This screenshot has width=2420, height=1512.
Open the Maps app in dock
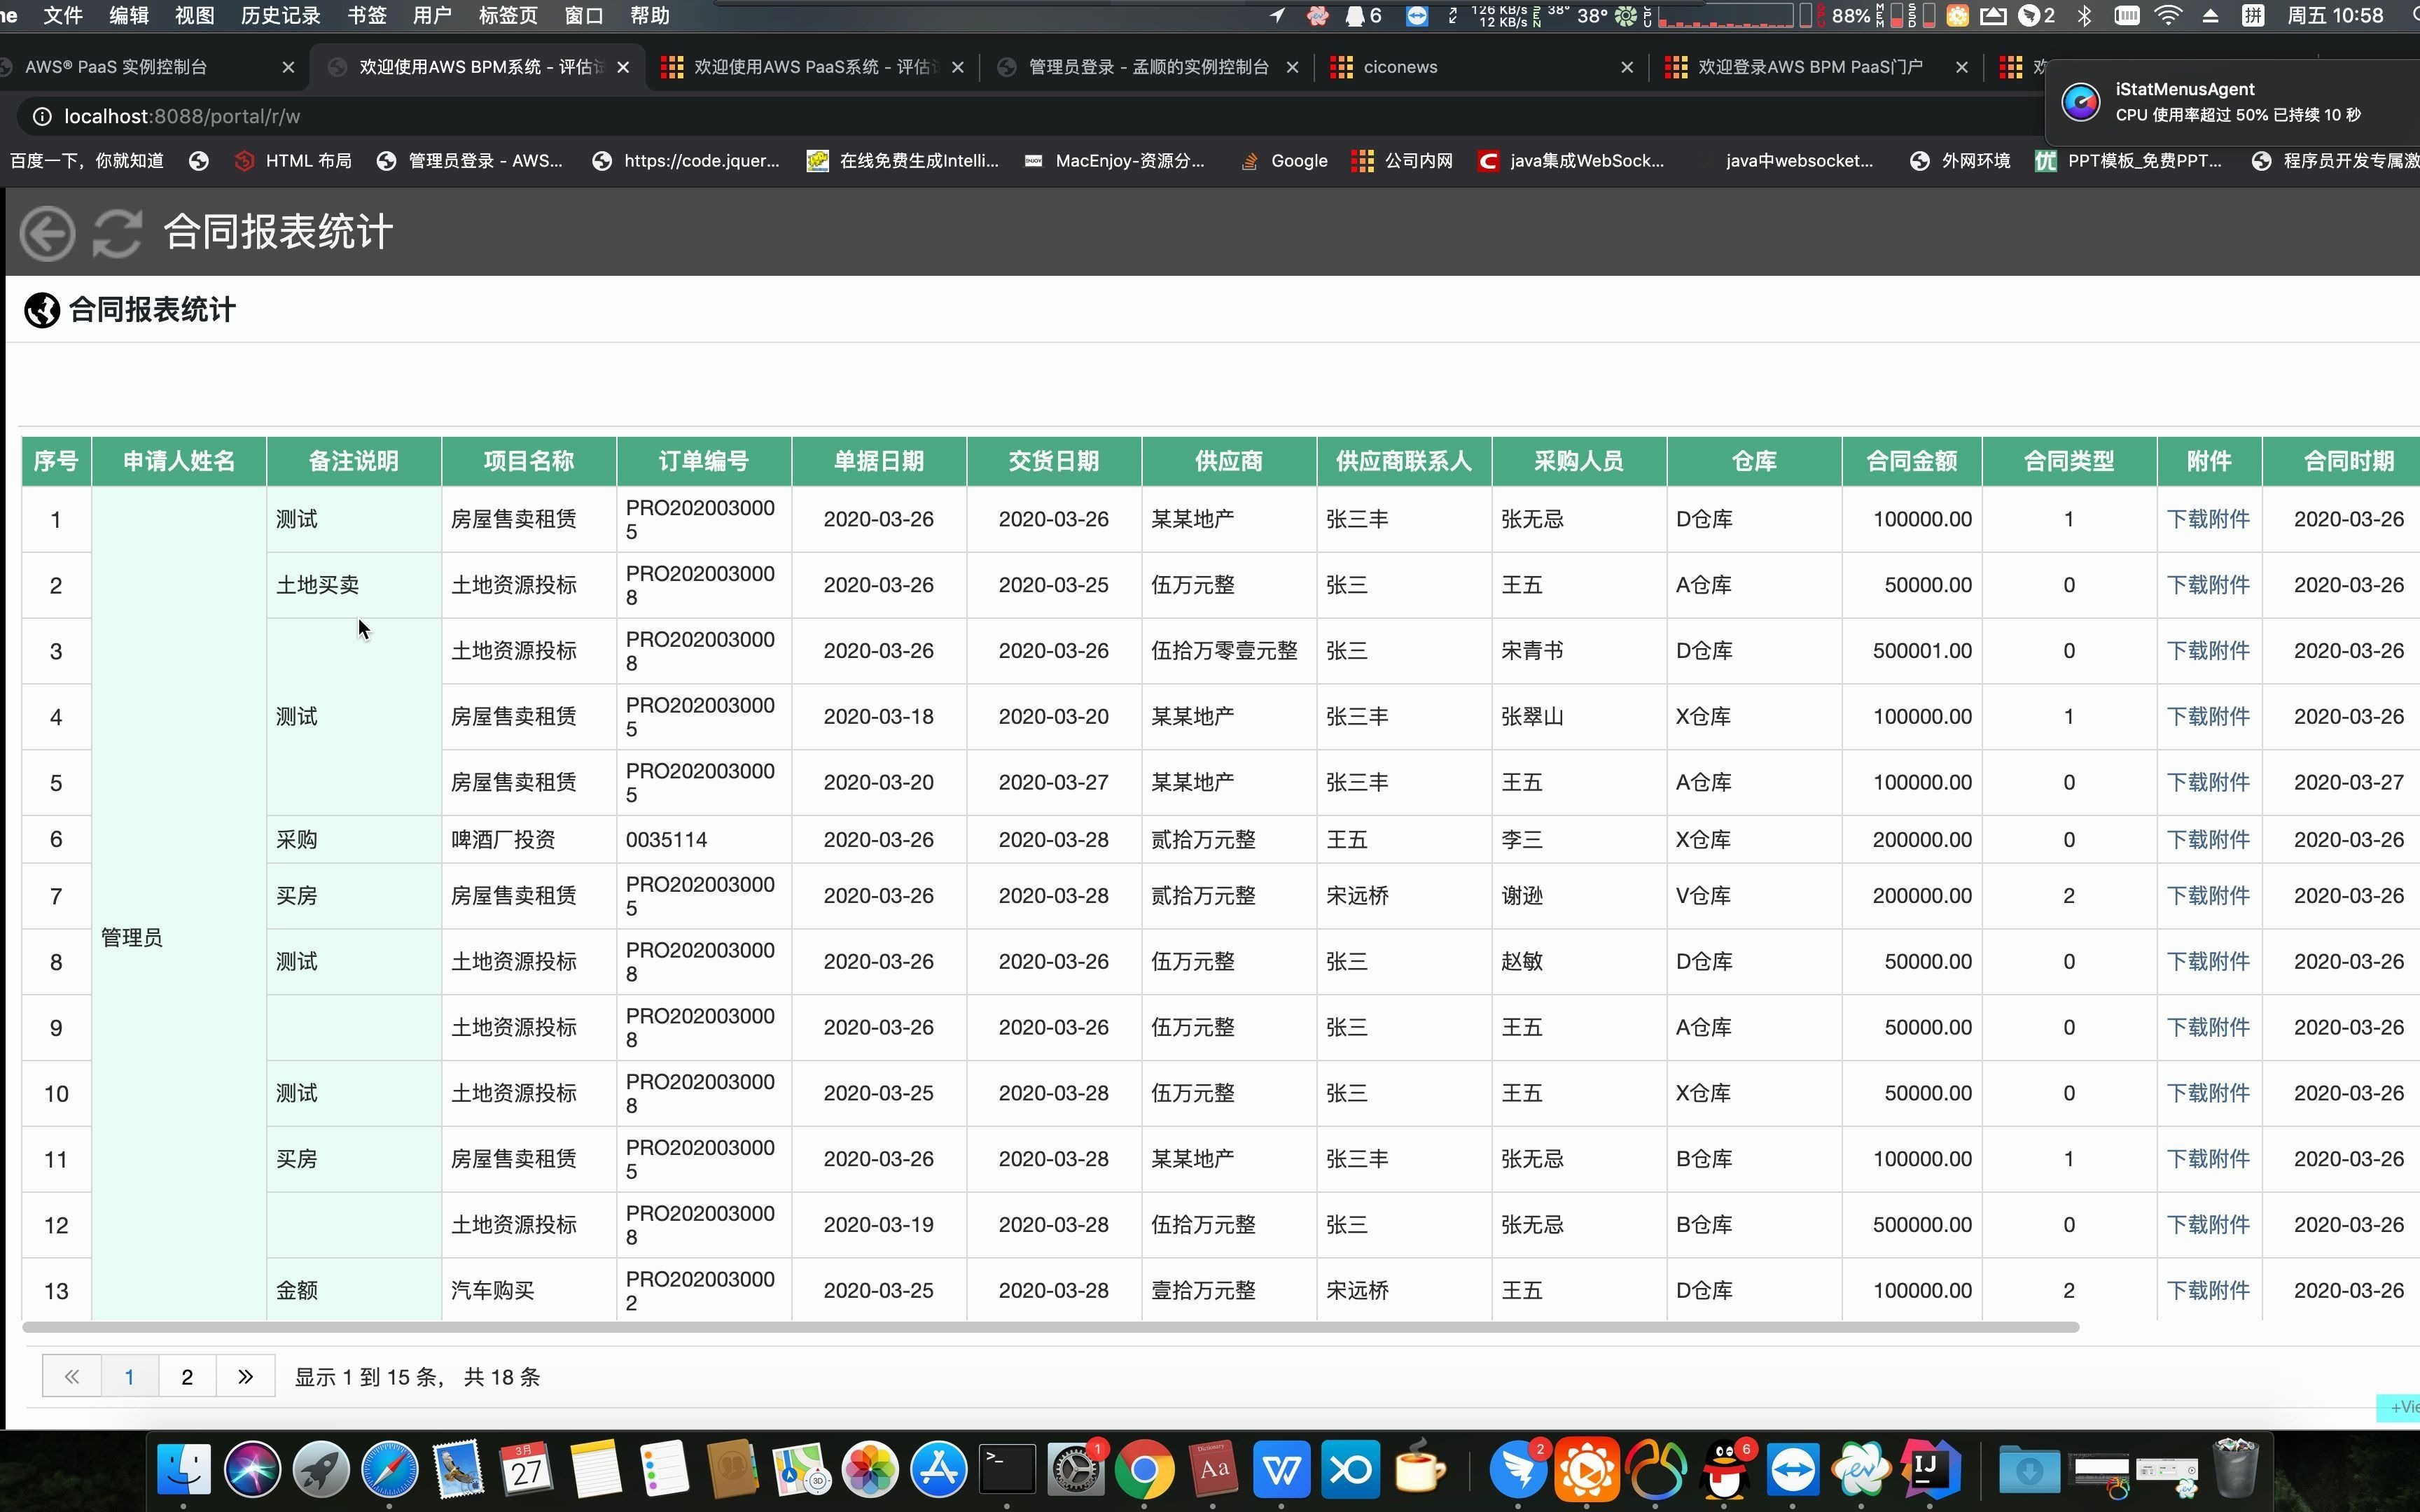tap(801, 1469)
